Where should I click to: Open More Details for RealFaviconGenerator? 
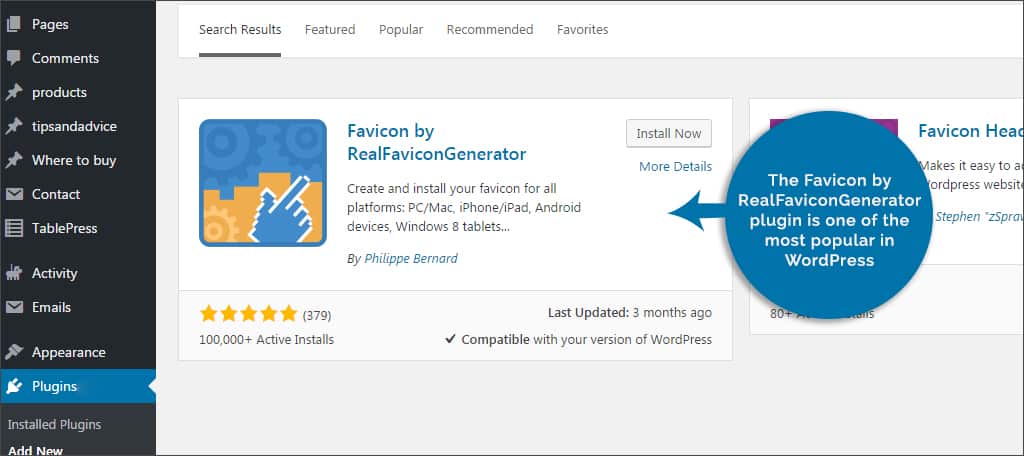(675, 166)
